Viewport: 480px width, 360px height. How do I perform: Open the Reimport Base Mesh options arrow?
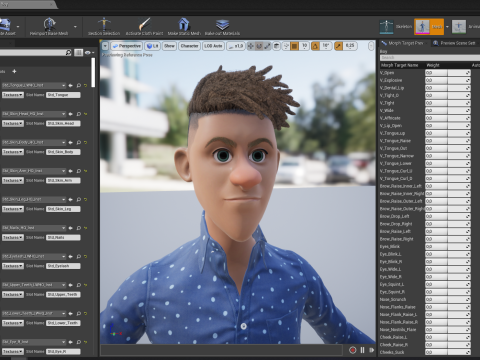pyautogui.click(x=75, y=27)
